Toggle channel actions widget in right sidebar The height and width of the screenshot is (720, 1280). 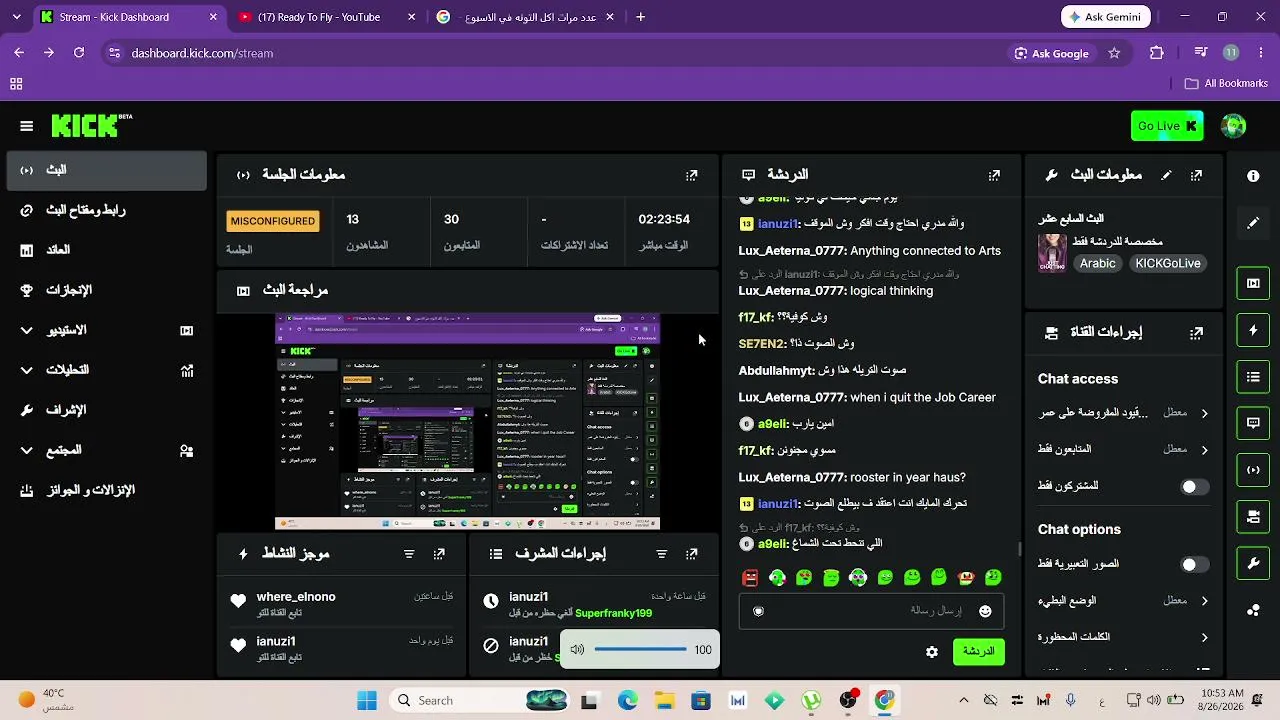pos(1253,517)
